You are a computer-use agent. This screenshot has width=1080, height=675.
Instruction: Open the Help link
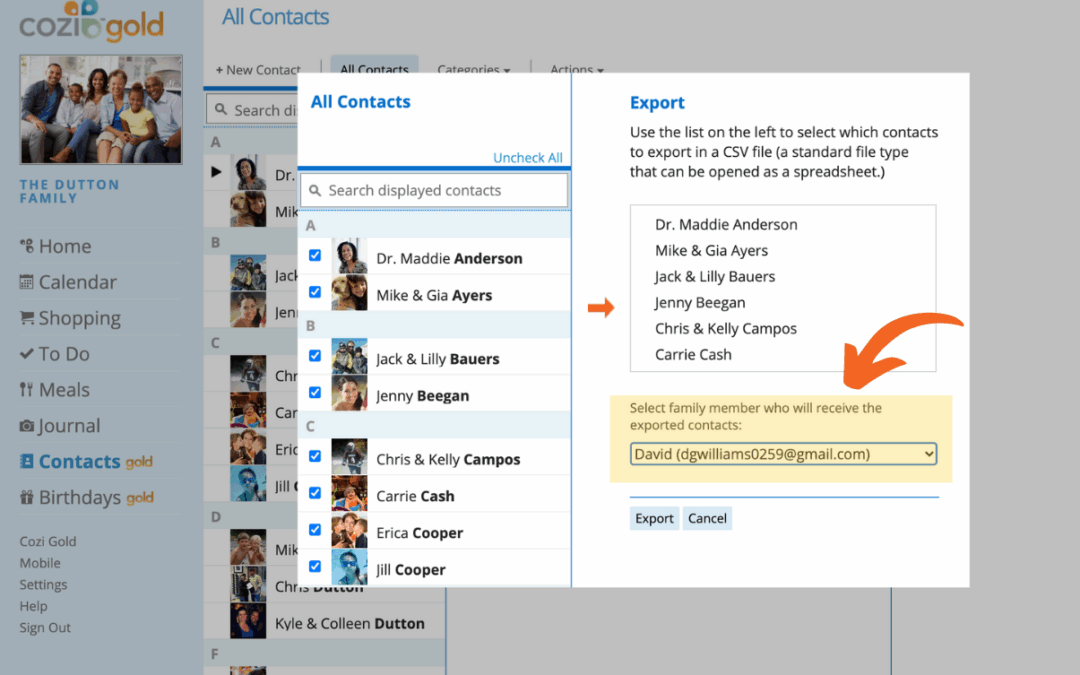click(33, 606)
